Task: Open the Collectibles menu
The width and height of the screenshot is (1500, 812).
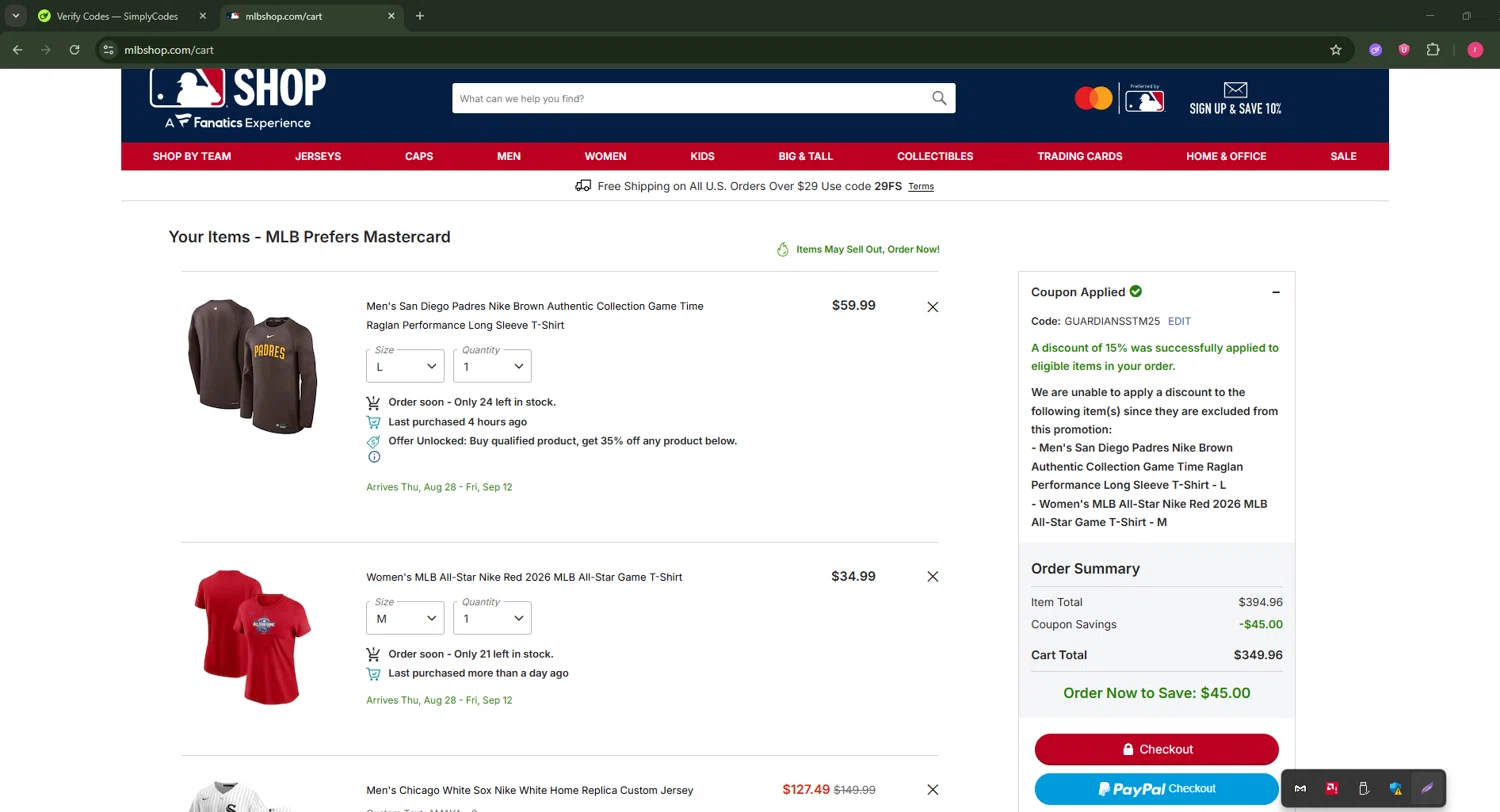Action: pyautogui.click(x=935, y=156)
